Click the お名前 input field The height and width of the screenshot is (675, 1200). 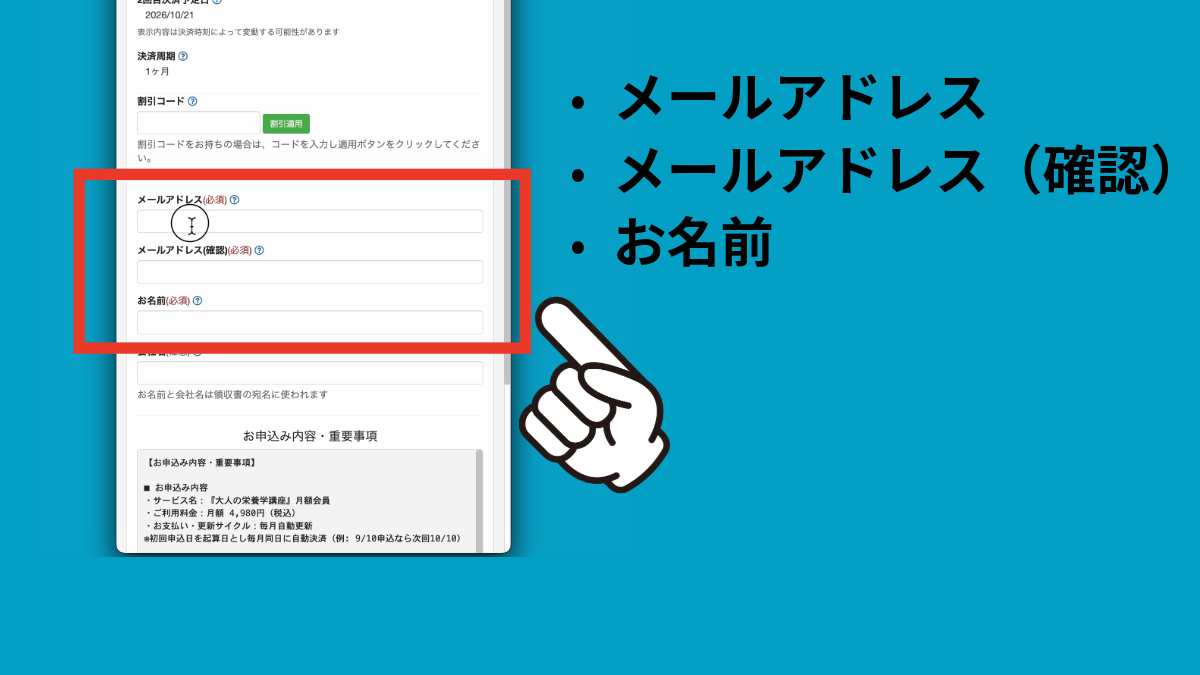310,322
